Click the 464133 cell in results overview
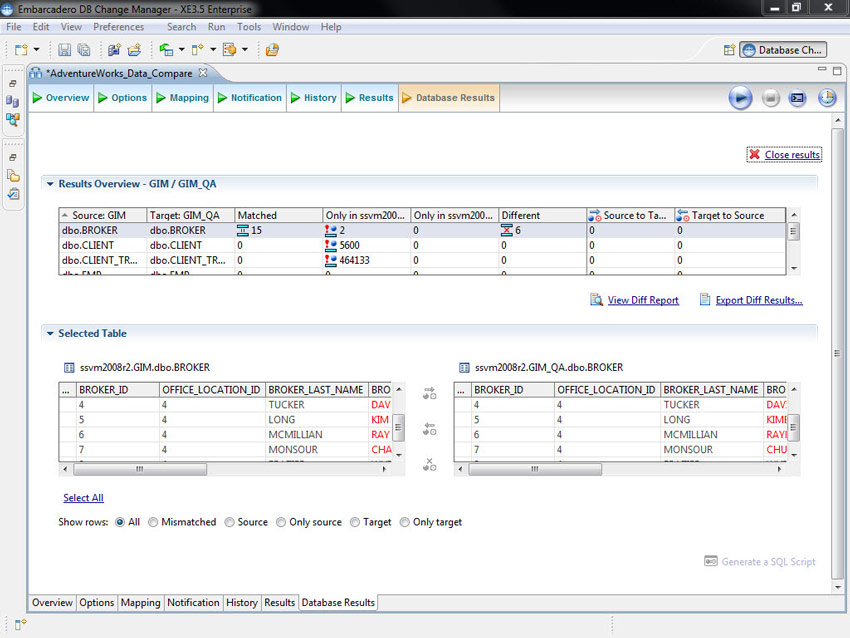The image size is (850, 638). coord(366,260)
